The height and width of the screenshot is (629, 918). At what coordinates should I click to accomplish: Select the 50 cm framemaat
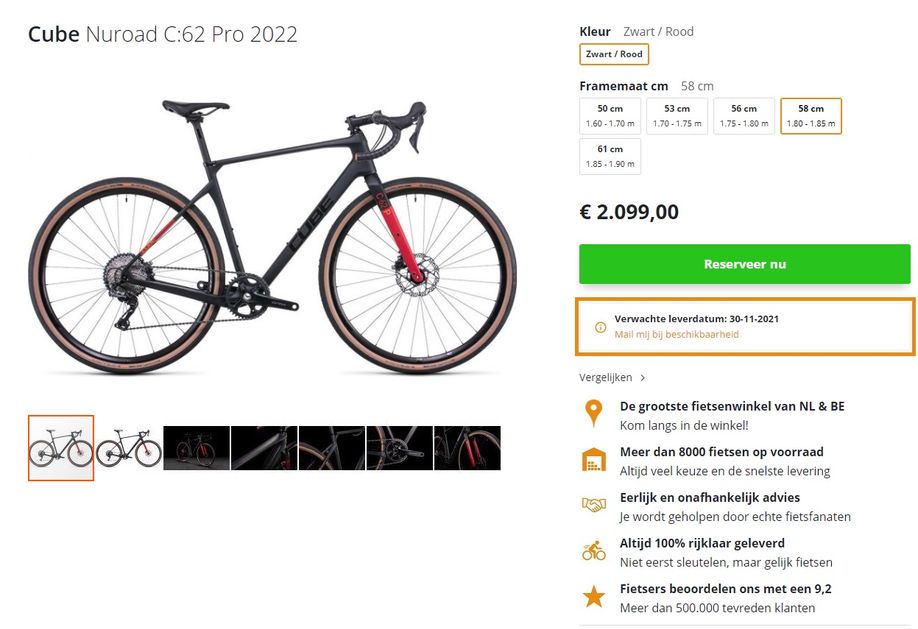(611, 113)
